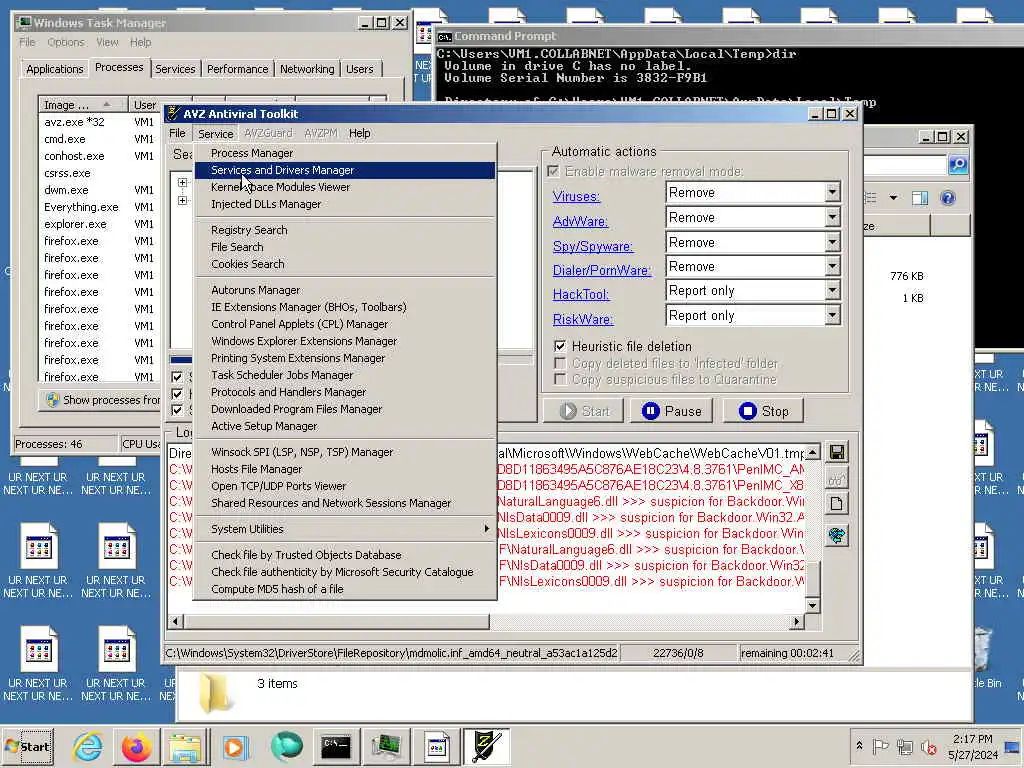Switch to the Services tab in Task Manager
The width and height of the screenshot is (1024, 768).
click(175, 69)
